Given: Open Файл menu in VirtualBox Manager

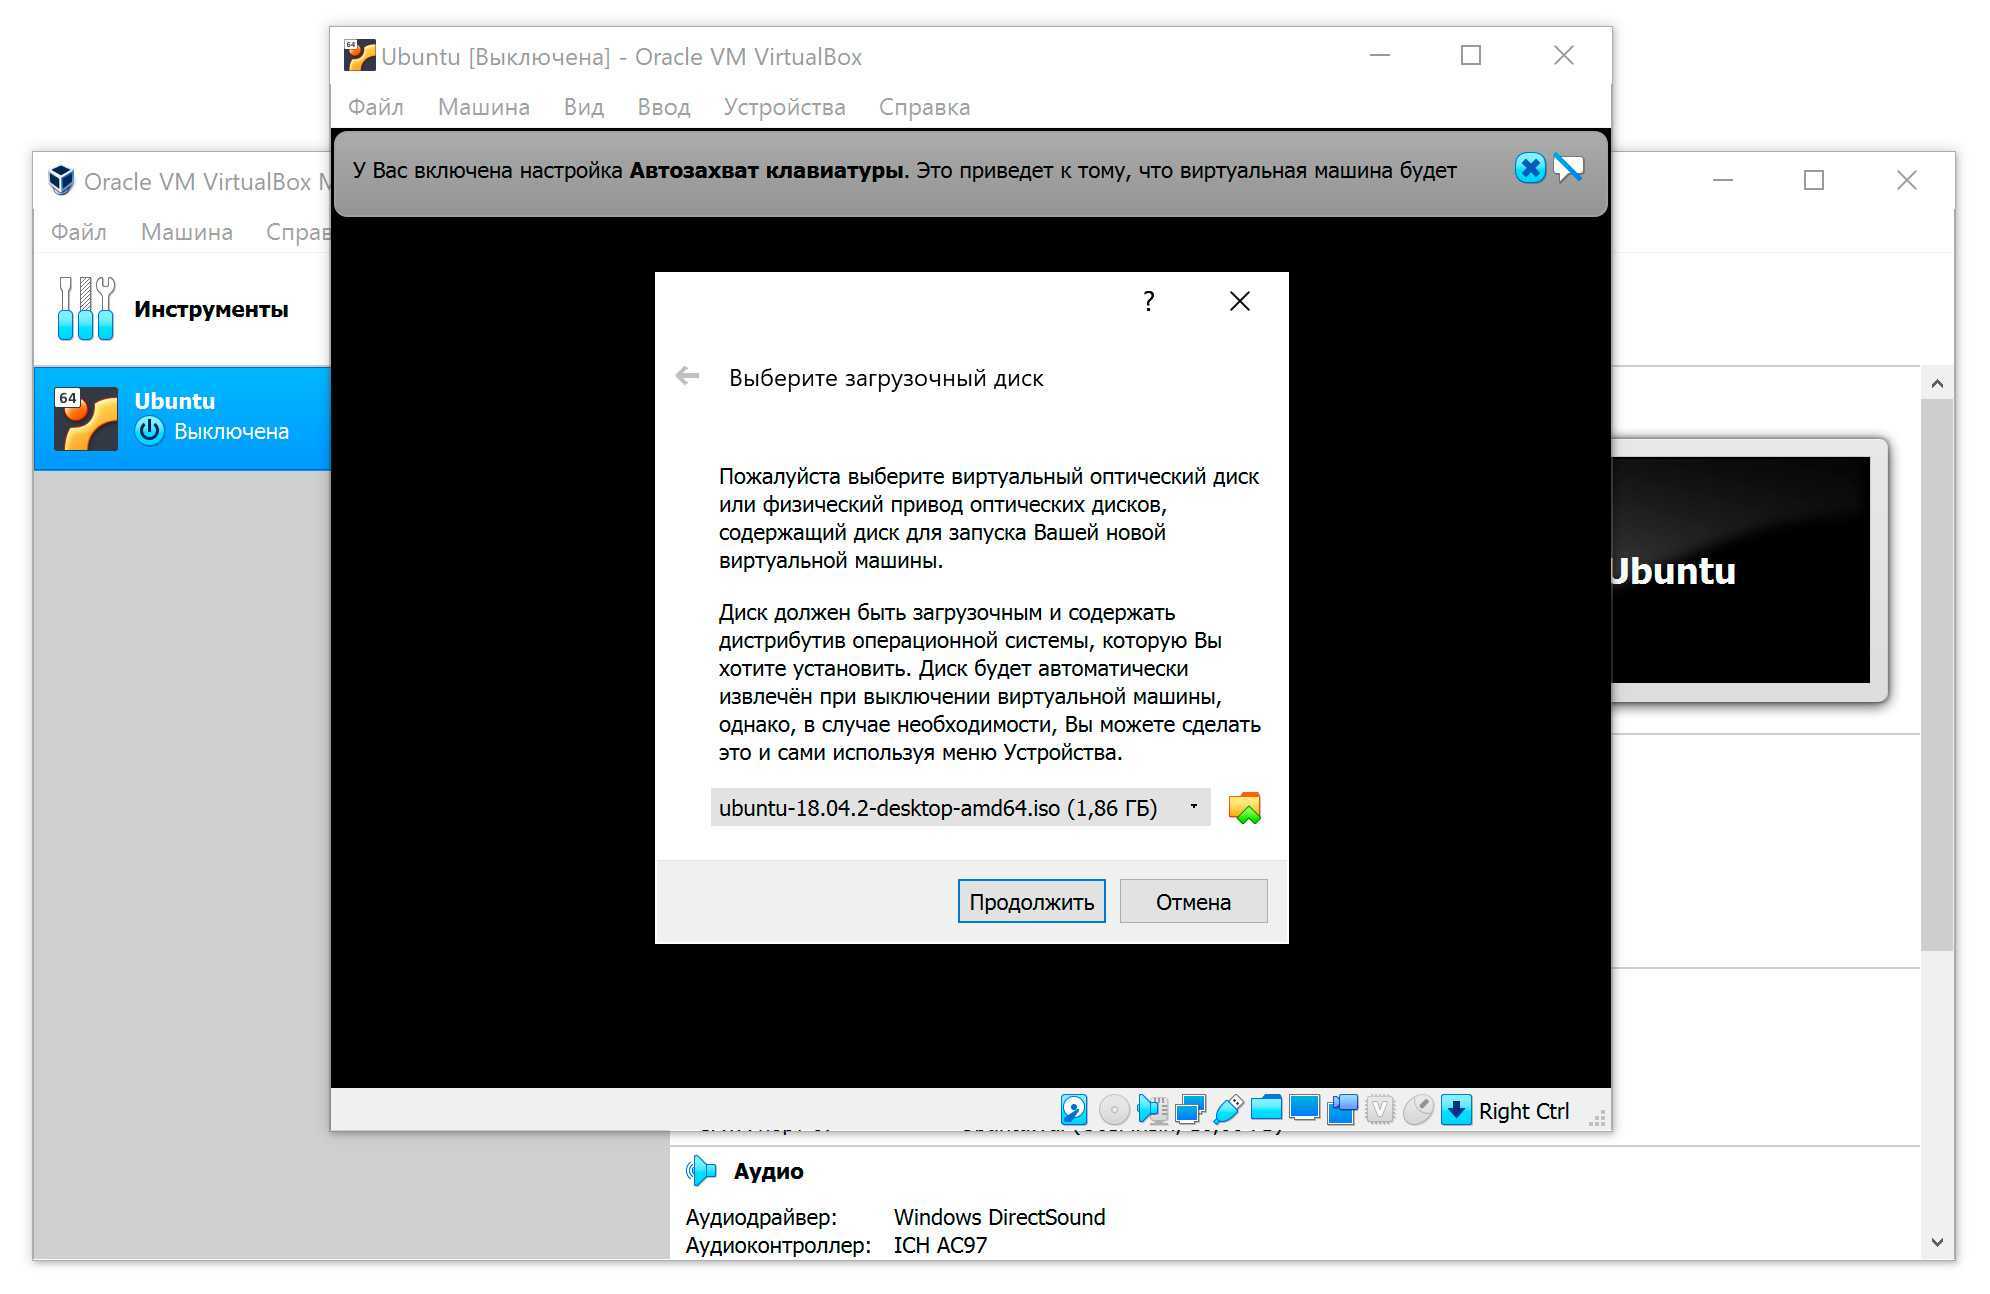Looking at the screenshot, I should (x=79, y=232).
